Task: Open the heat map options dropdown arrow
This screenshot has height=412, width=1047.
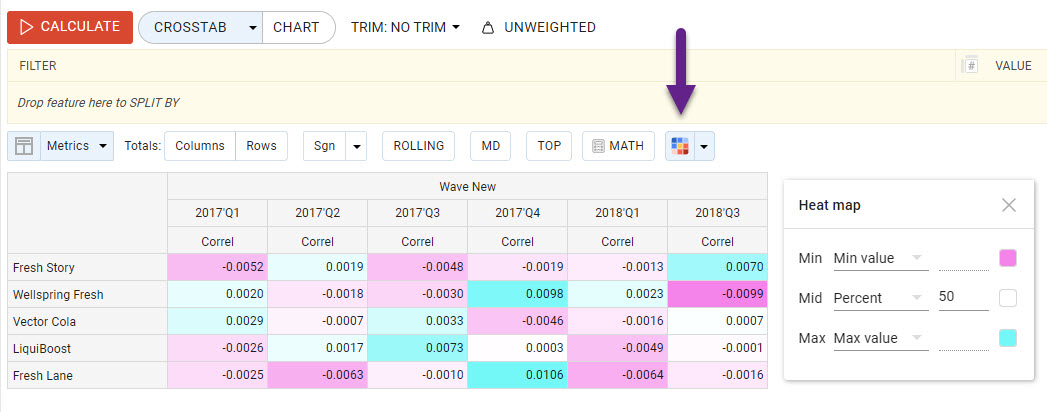Action: (704, 146)
